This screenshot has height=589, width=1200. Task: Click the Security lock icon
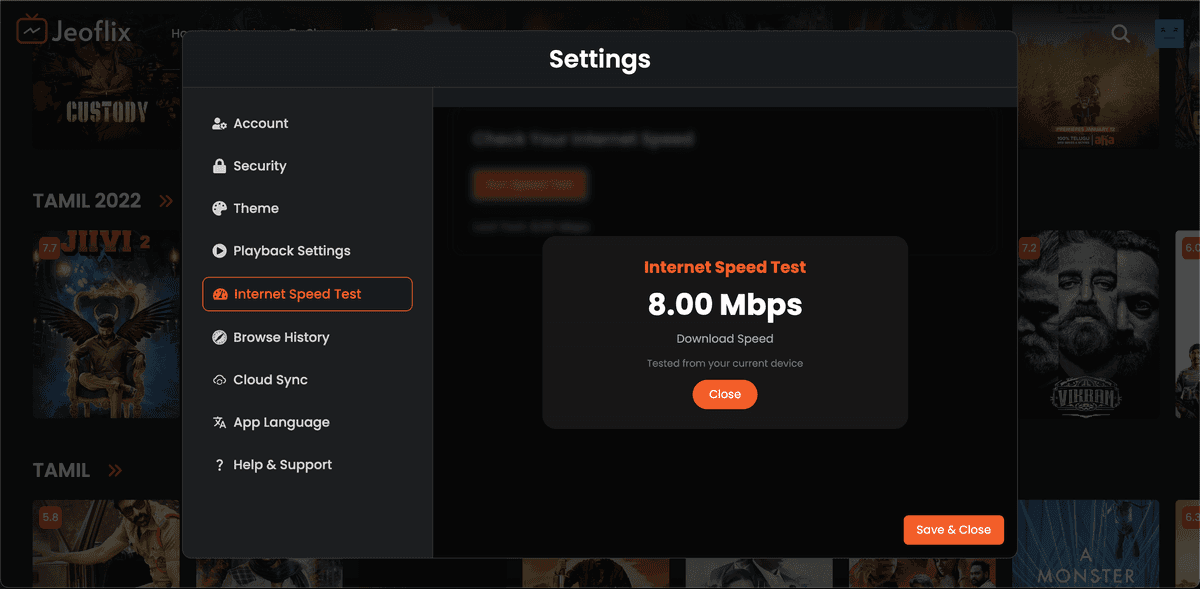point(218,165)
